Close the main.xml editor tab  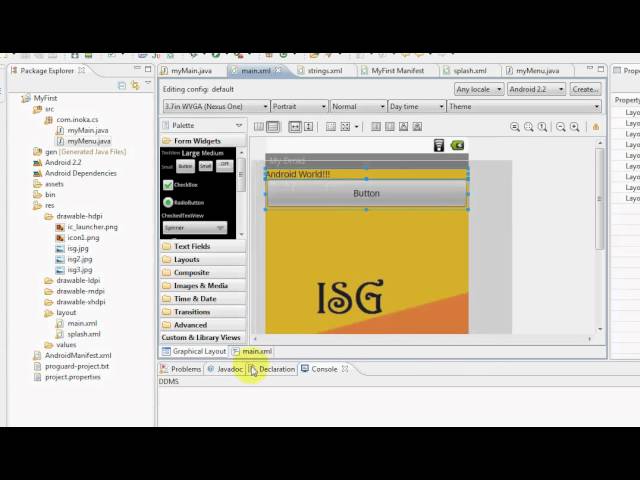(x=278, y=70)
